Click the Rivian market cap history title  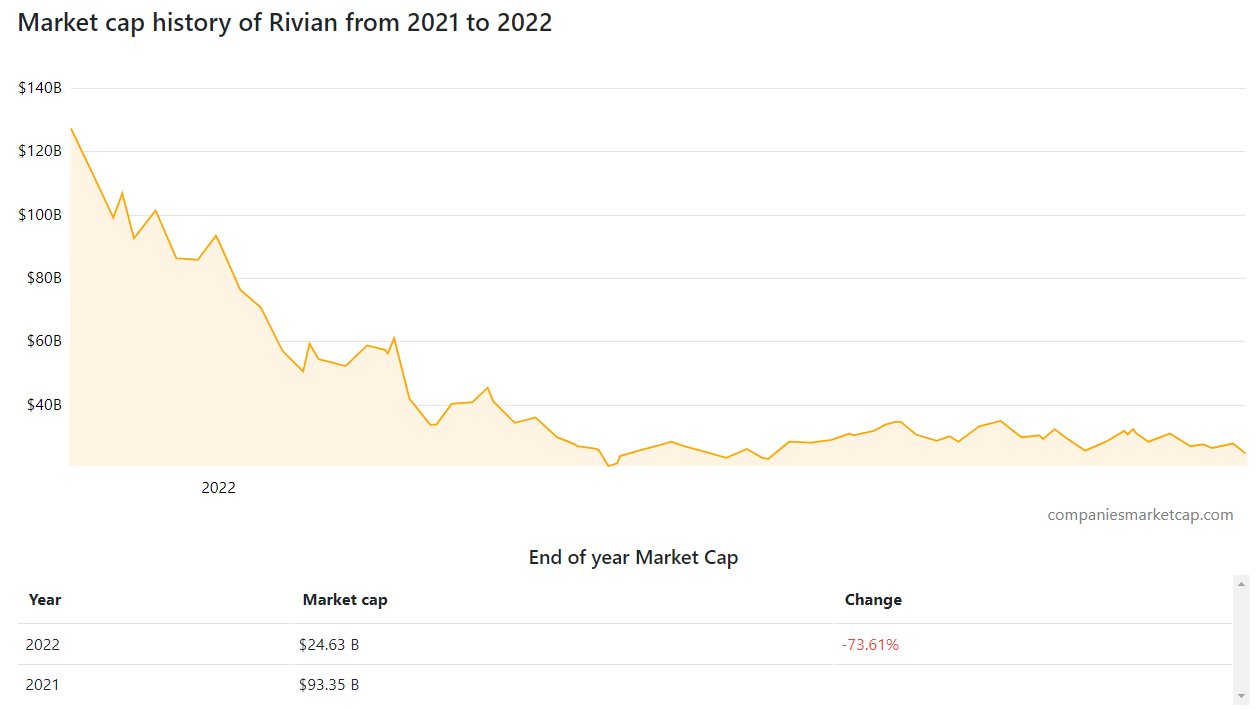click(x=285, y=23)
